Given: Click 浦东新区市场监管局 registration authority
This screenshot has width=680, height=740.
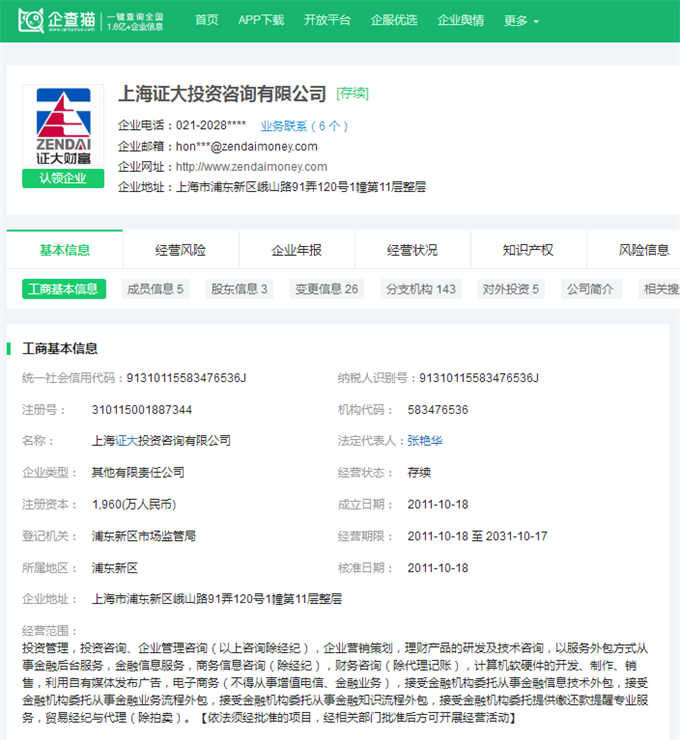Looking at the screenshot, I should click(x=143, y=536).
